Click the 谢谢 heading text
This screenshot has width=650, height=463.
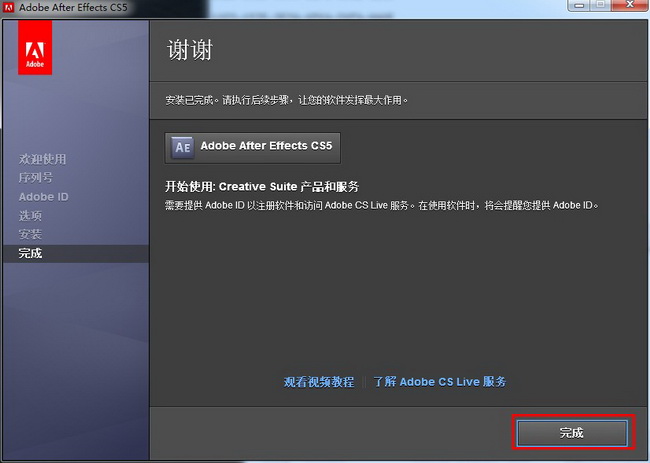190,50
